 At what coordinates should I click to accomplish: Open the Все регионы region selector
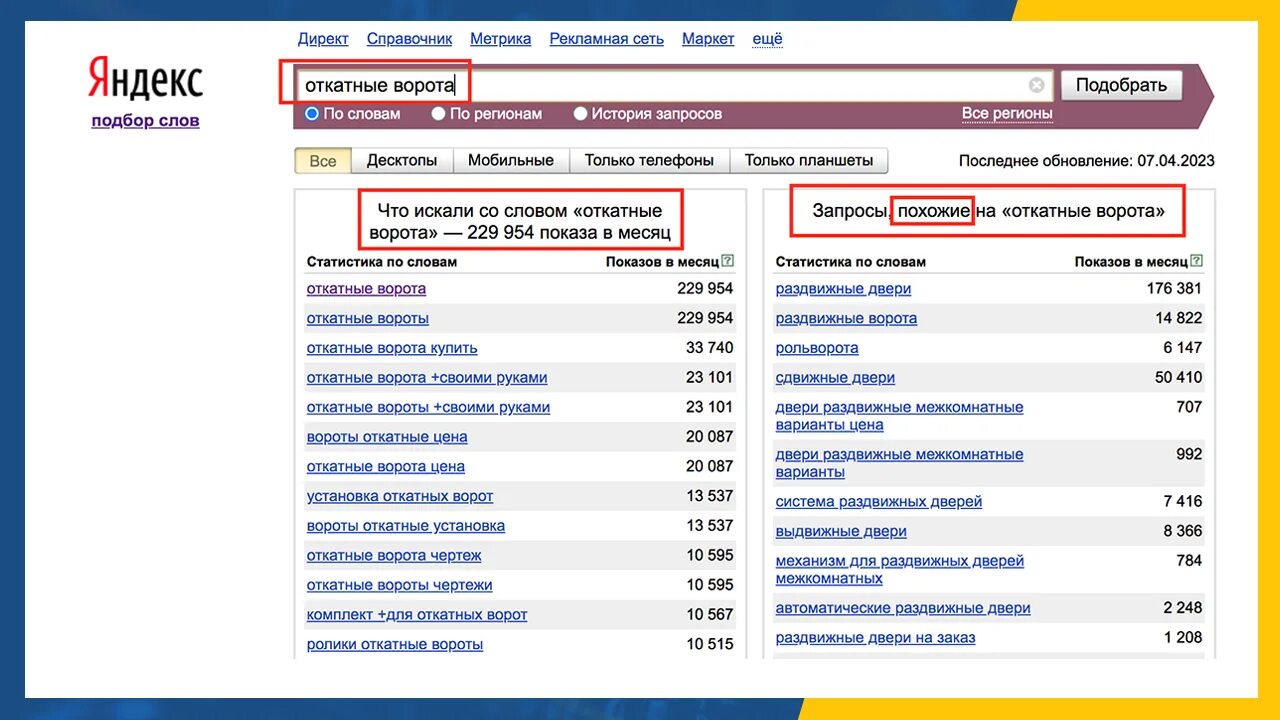pyautogui.click(x=1007, y=114)
